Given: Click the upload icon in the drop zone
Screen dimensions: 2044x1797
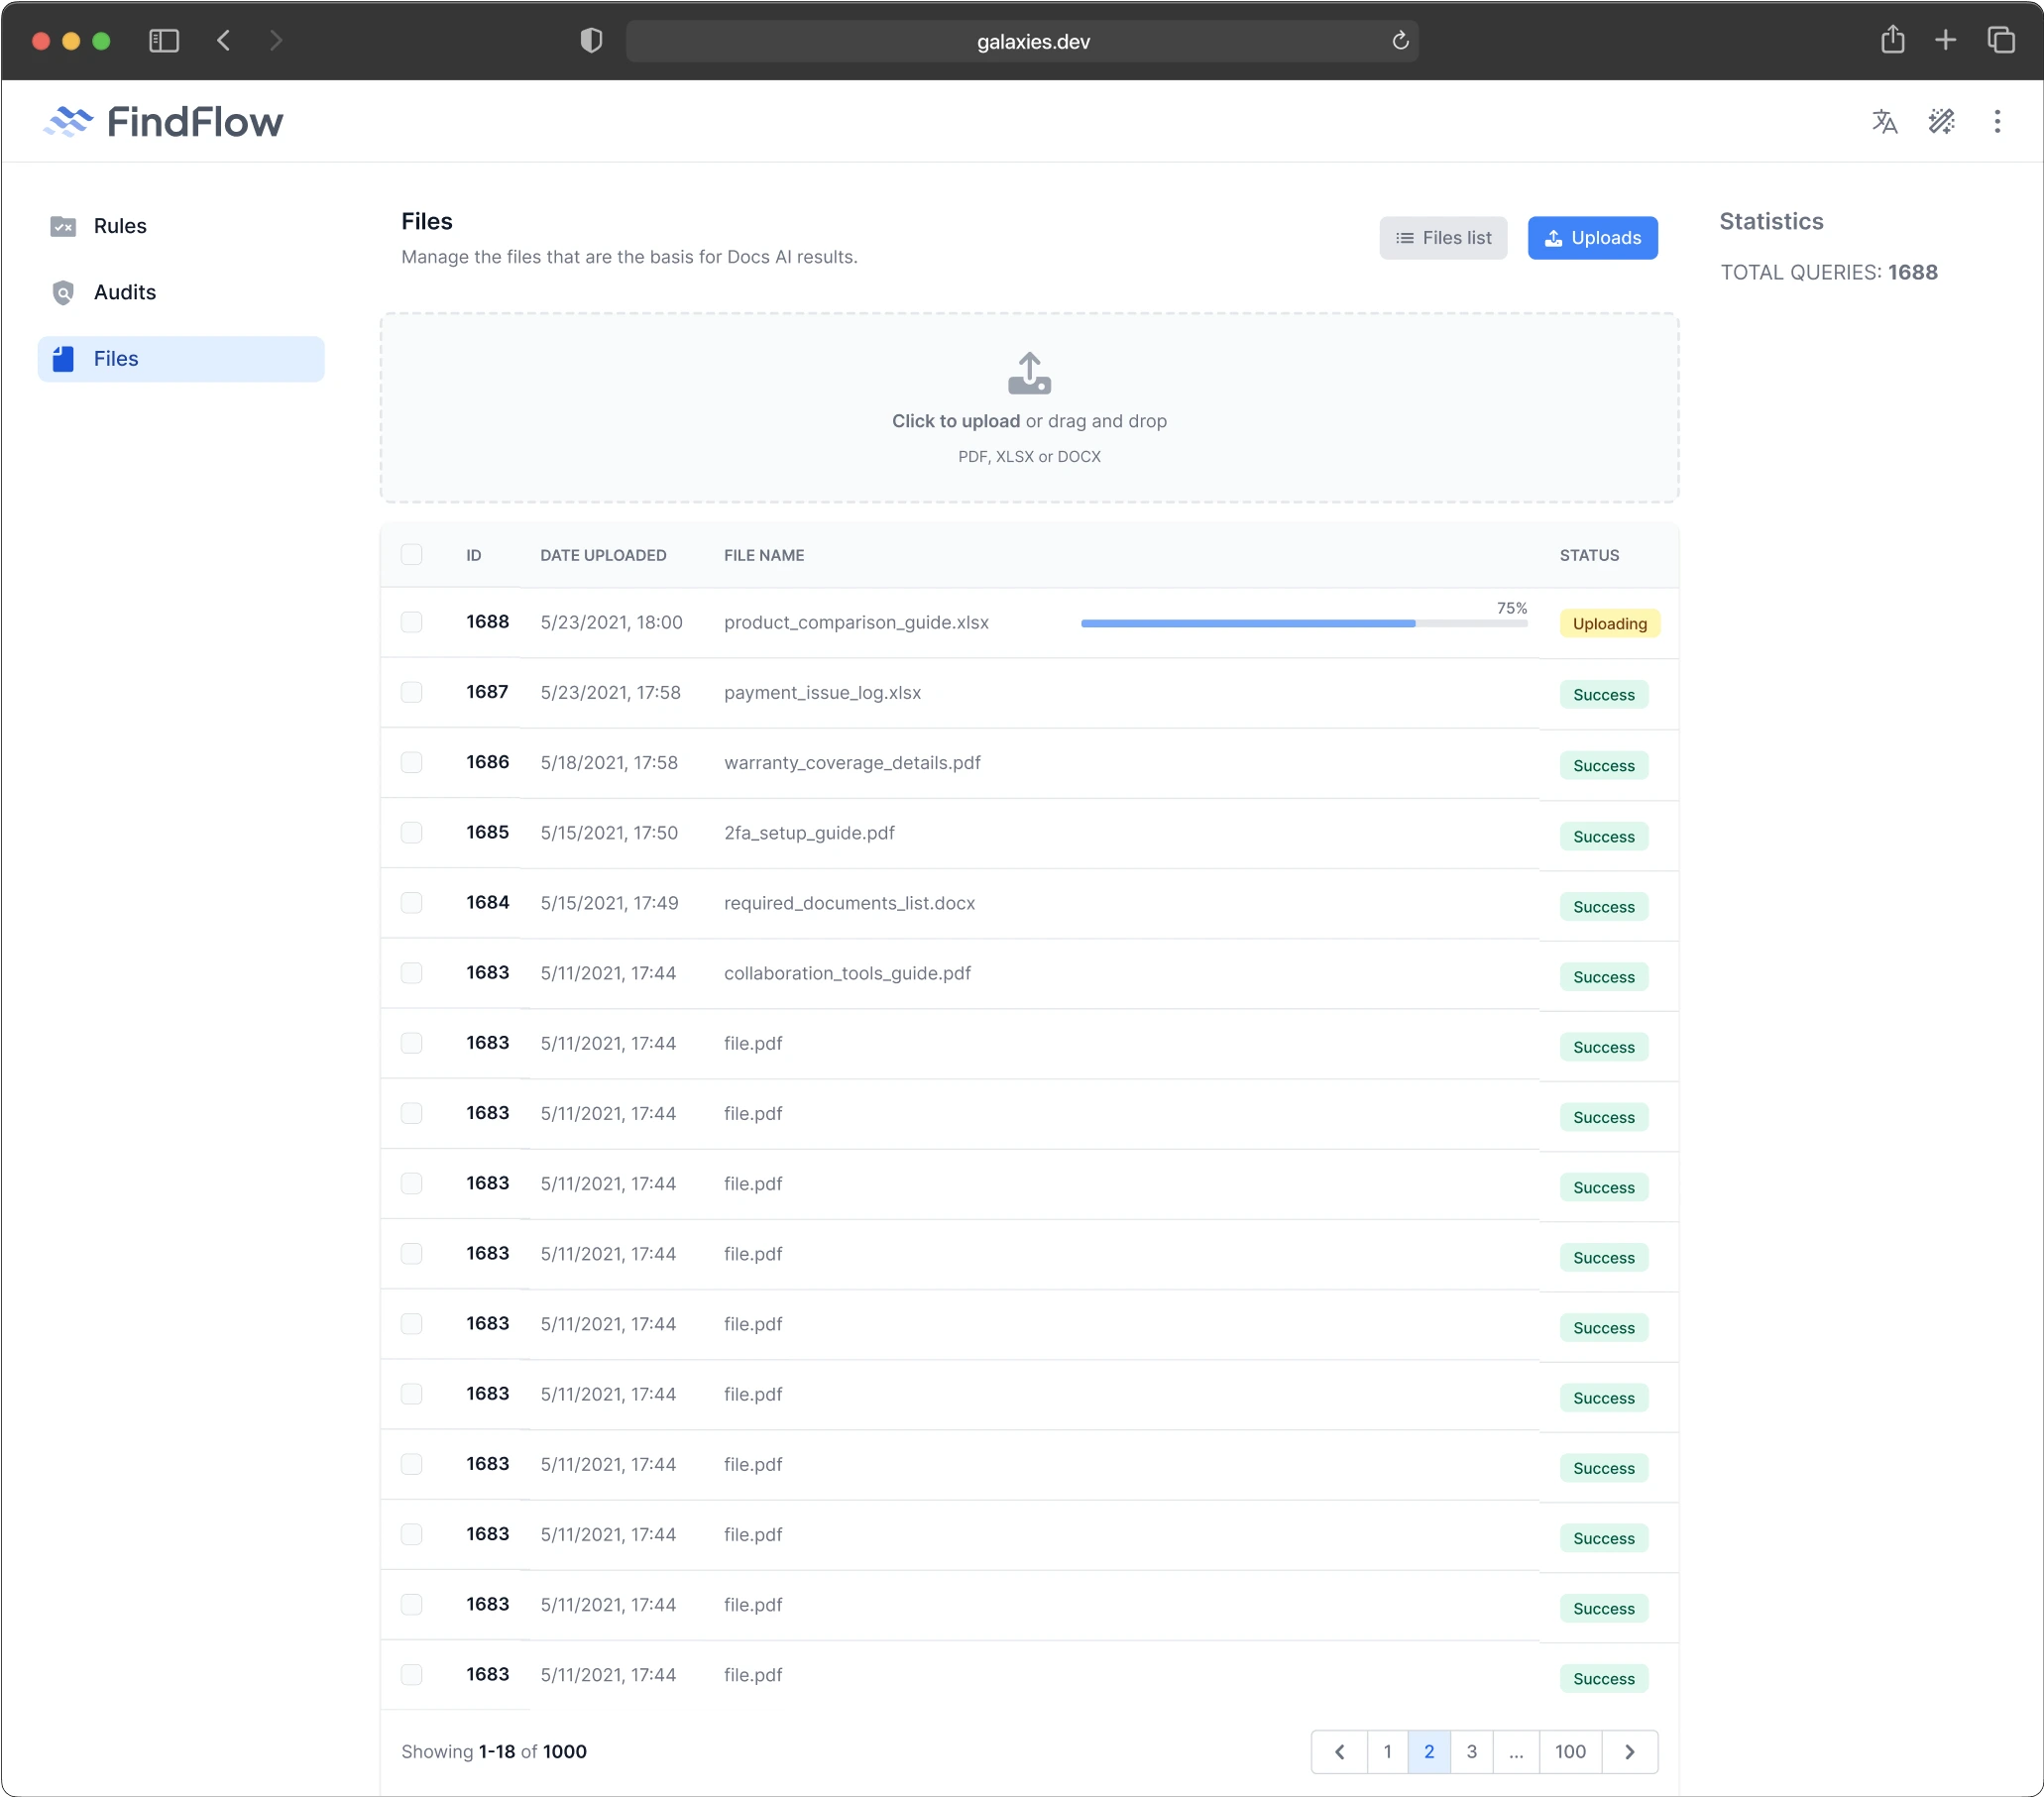Looking at the screenshot, I should click(x=1029, y=373).
